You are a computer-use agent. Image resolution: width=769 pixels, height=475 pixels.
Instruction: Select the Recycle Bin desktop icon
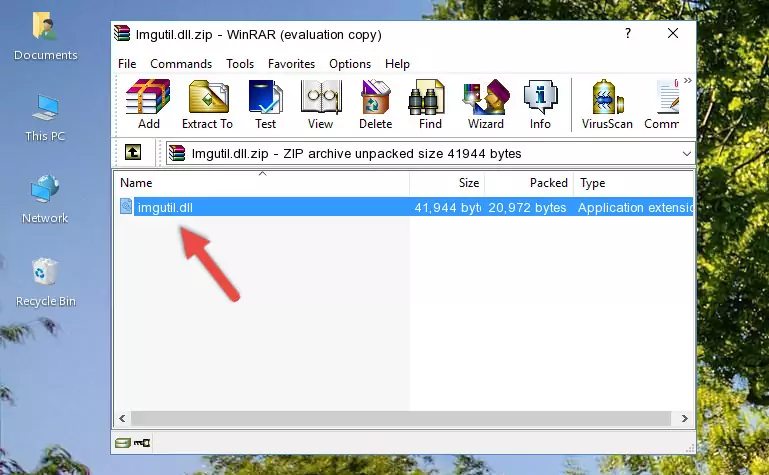(45, 282)
